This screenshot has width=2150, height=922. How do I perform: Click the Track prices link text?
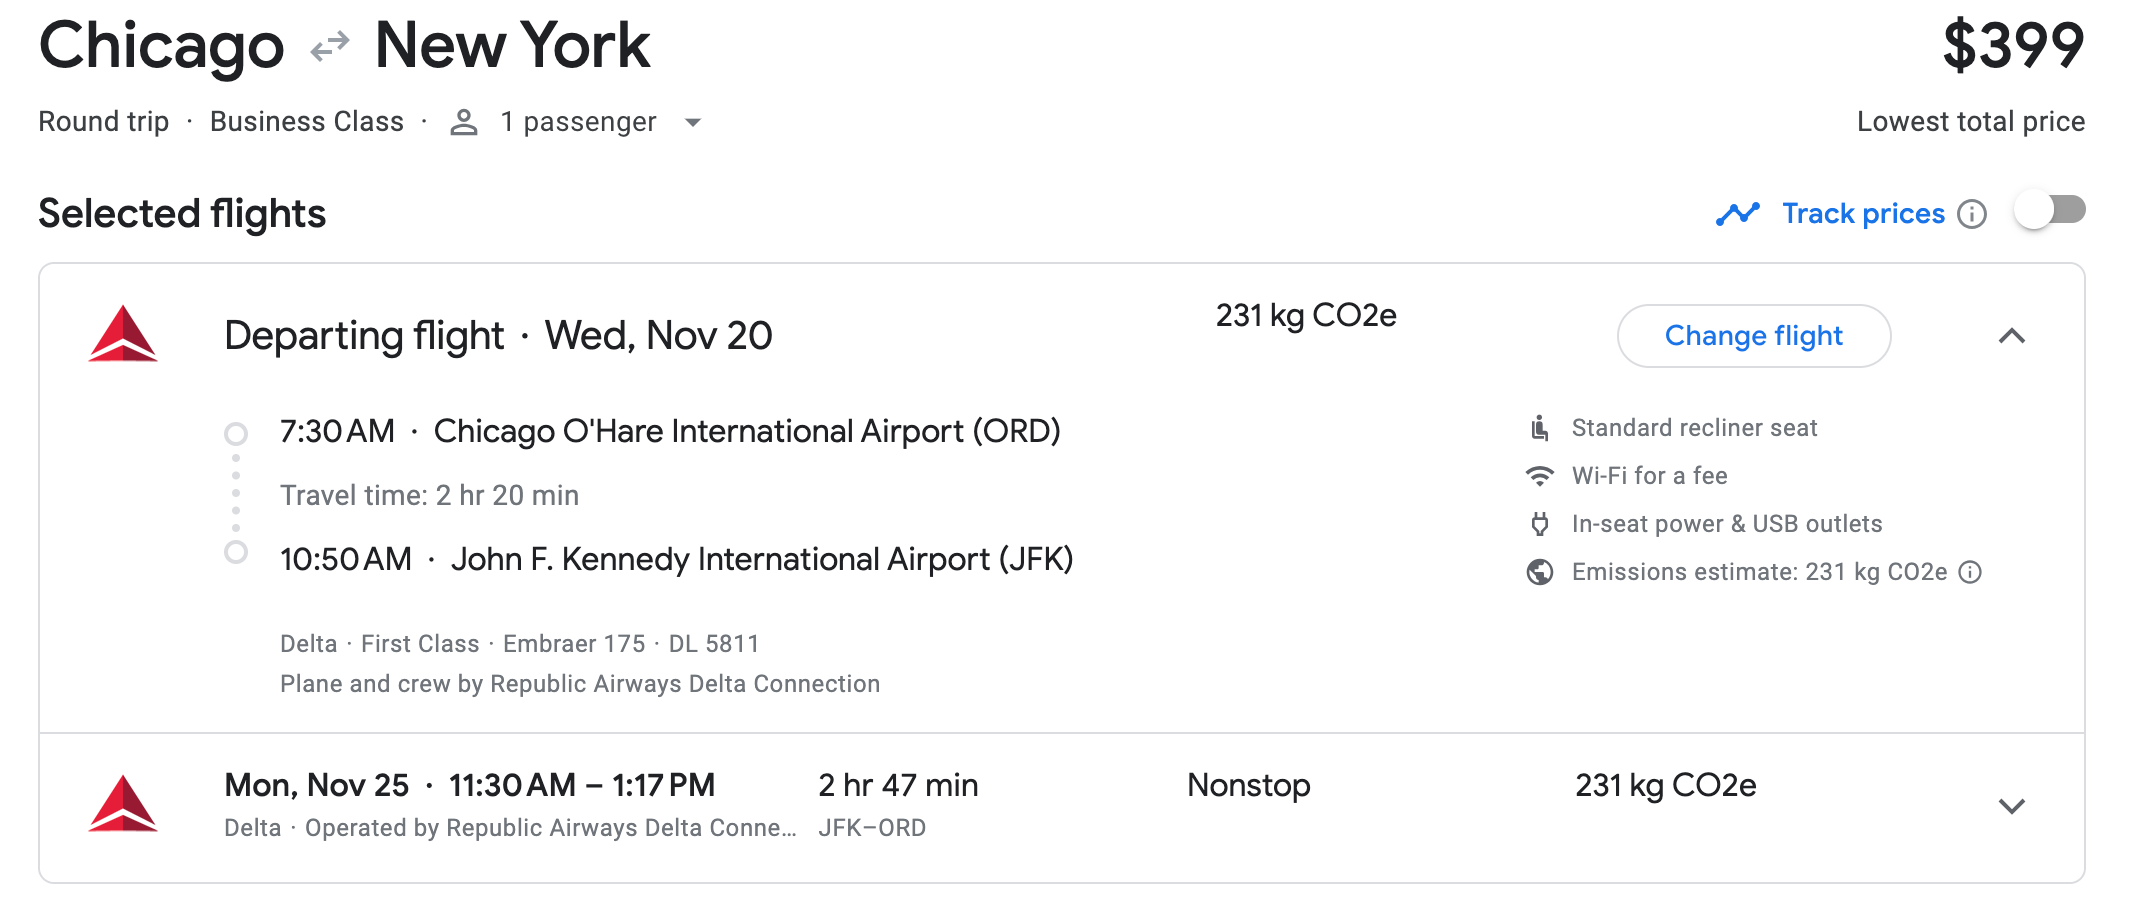pos(1863,214)
